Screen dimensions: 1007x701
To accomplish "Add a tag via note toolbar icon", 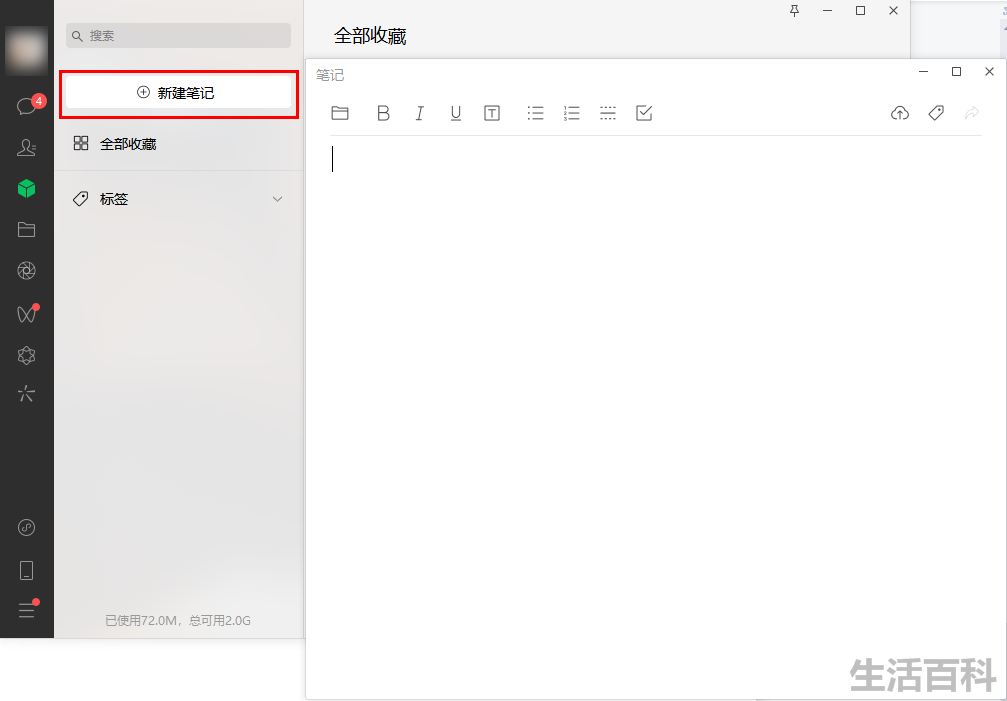I will pos(936,113).
